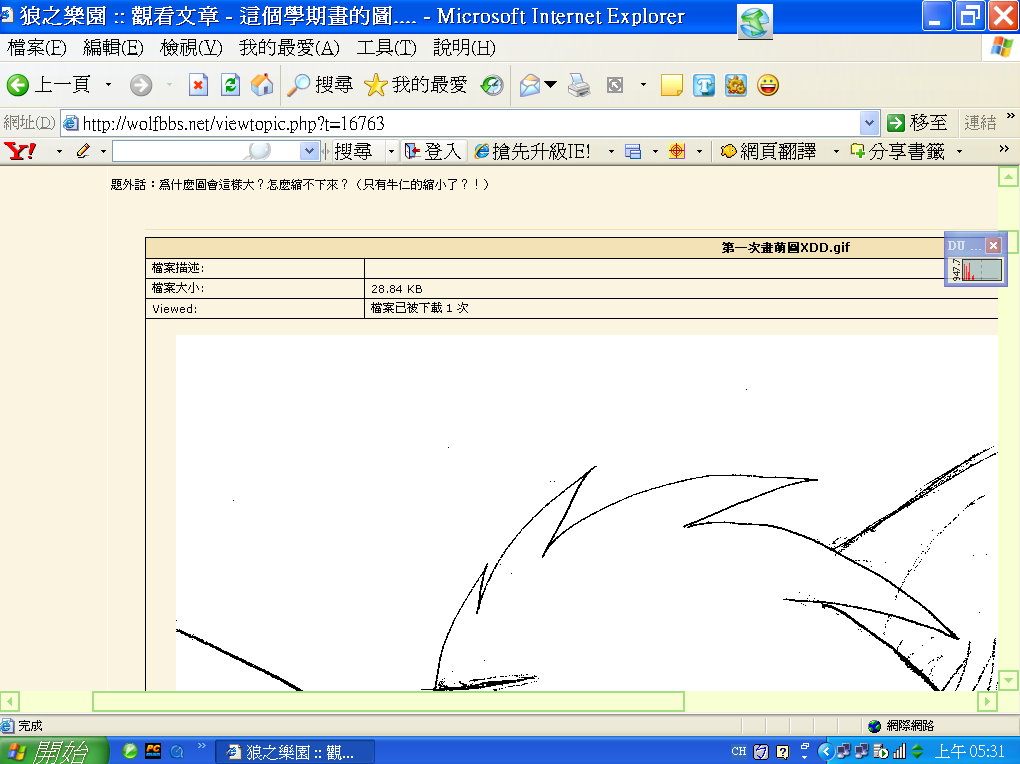
Task: Click the 我的最愛 Favorites star button
Action: click(x=416, y=86)
